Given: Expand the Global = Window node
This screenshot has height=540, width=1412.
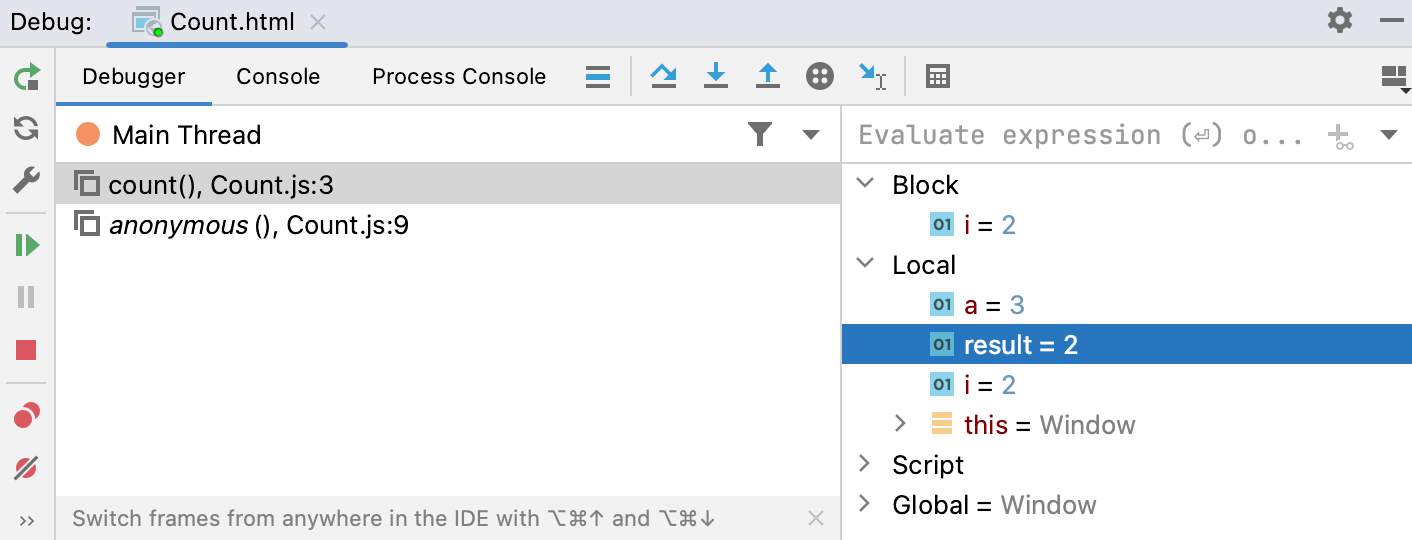Looking at the screenshot, I should pos(866,504).
